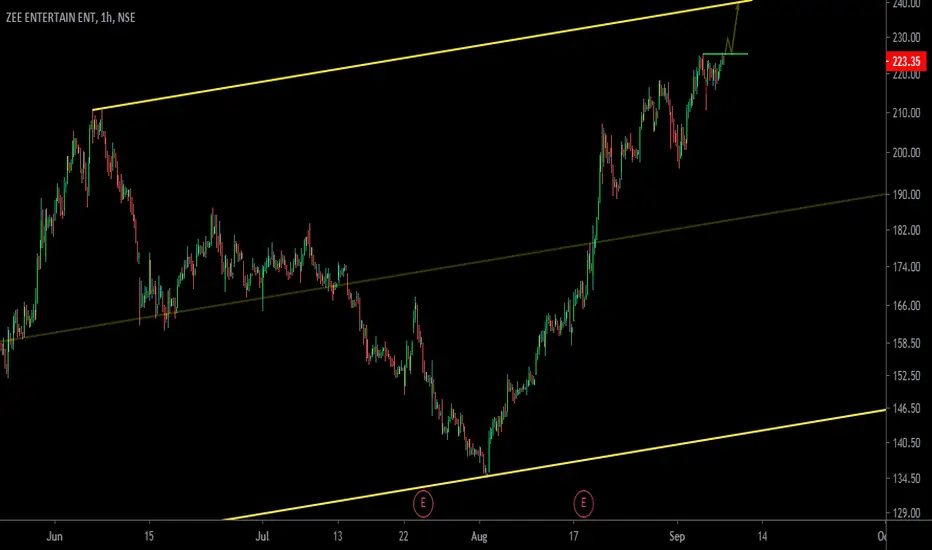Open the earnings E marker above date 22
The width and height of the screenshot is (932, 550).
coord(423,504)
